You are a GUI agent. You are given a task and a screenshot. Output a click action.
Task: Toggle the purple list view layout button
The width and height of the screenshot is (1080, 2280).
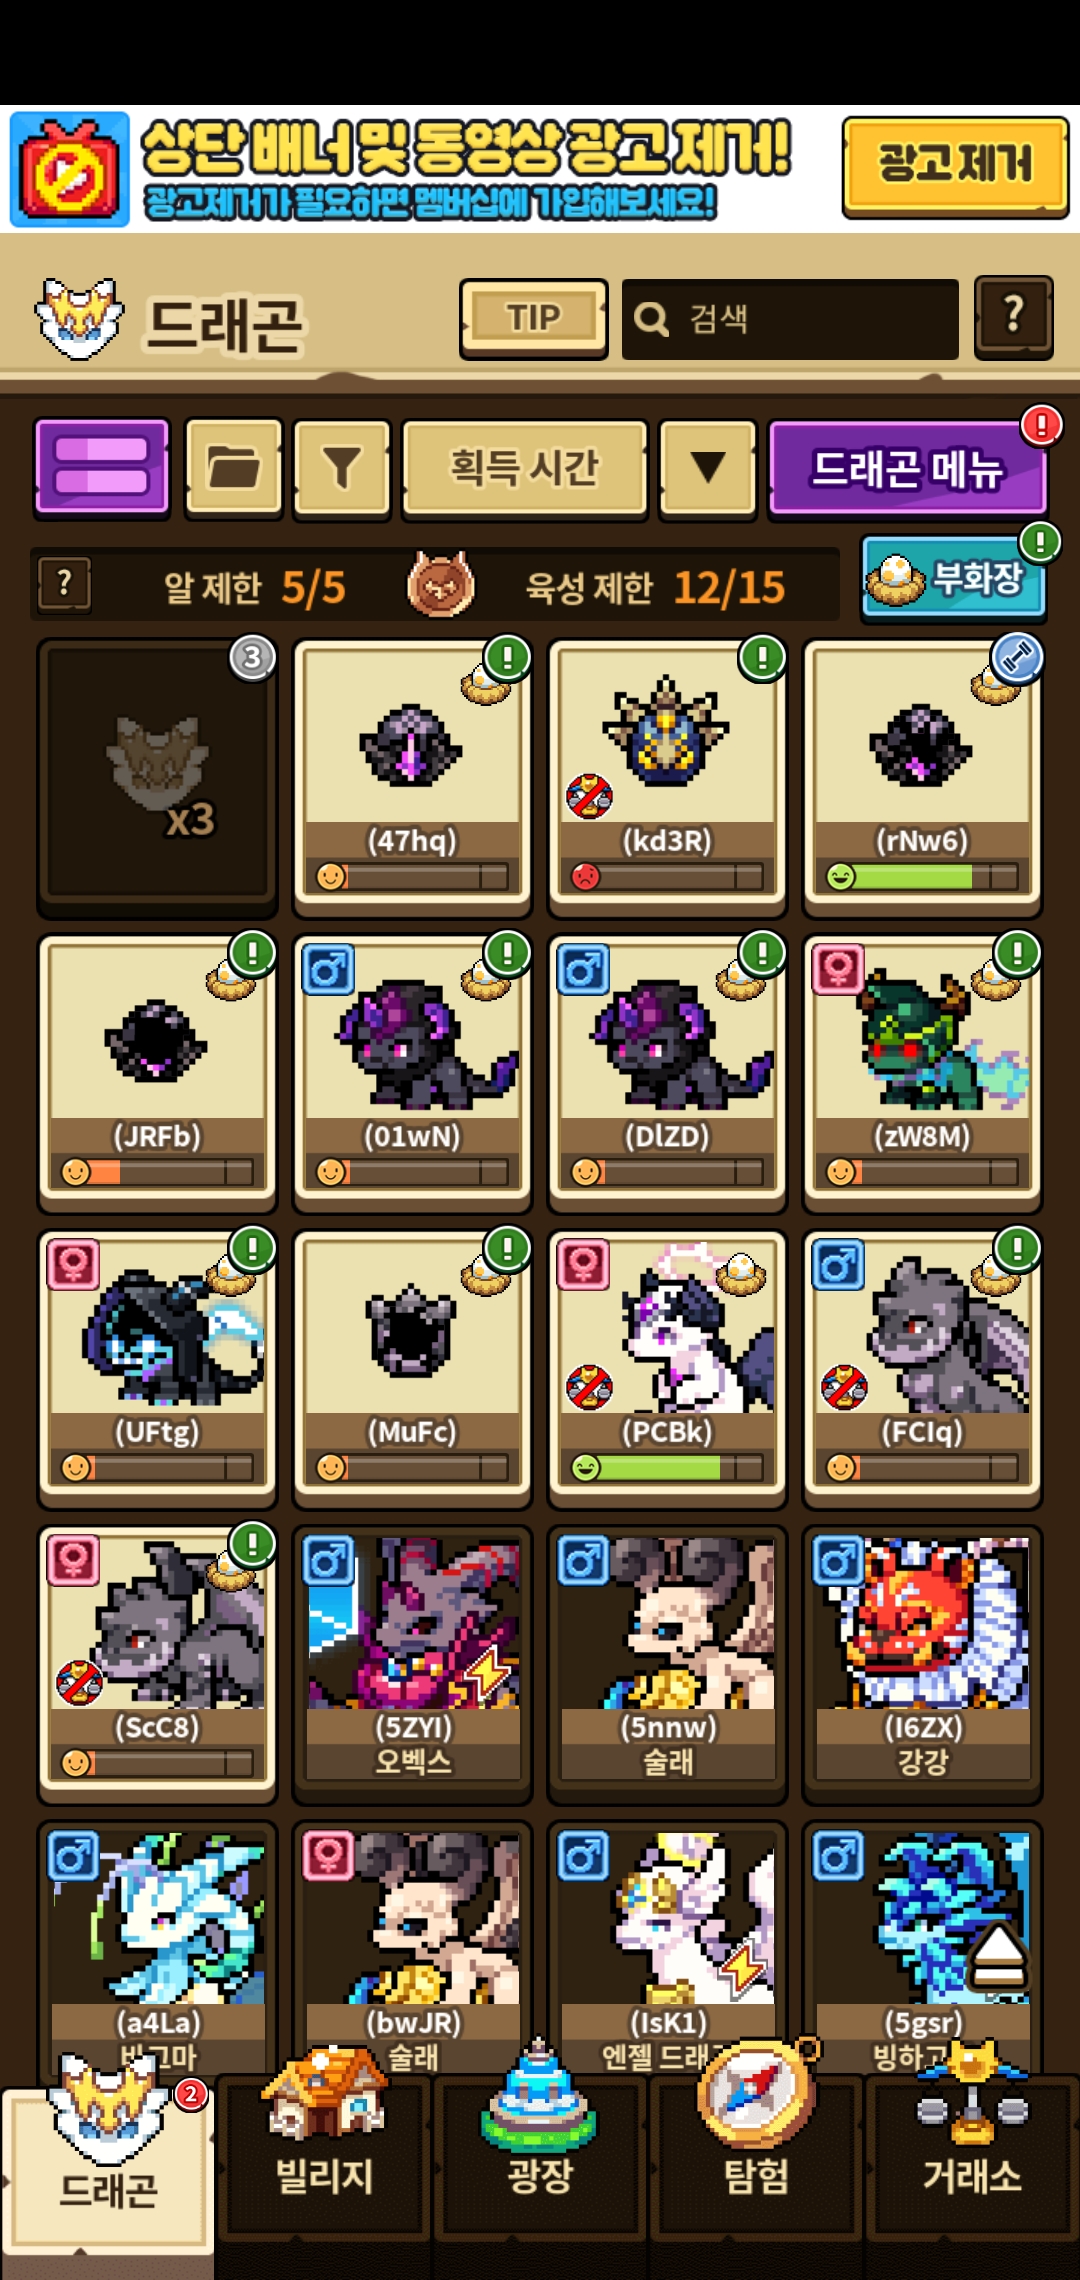(102, 467)
